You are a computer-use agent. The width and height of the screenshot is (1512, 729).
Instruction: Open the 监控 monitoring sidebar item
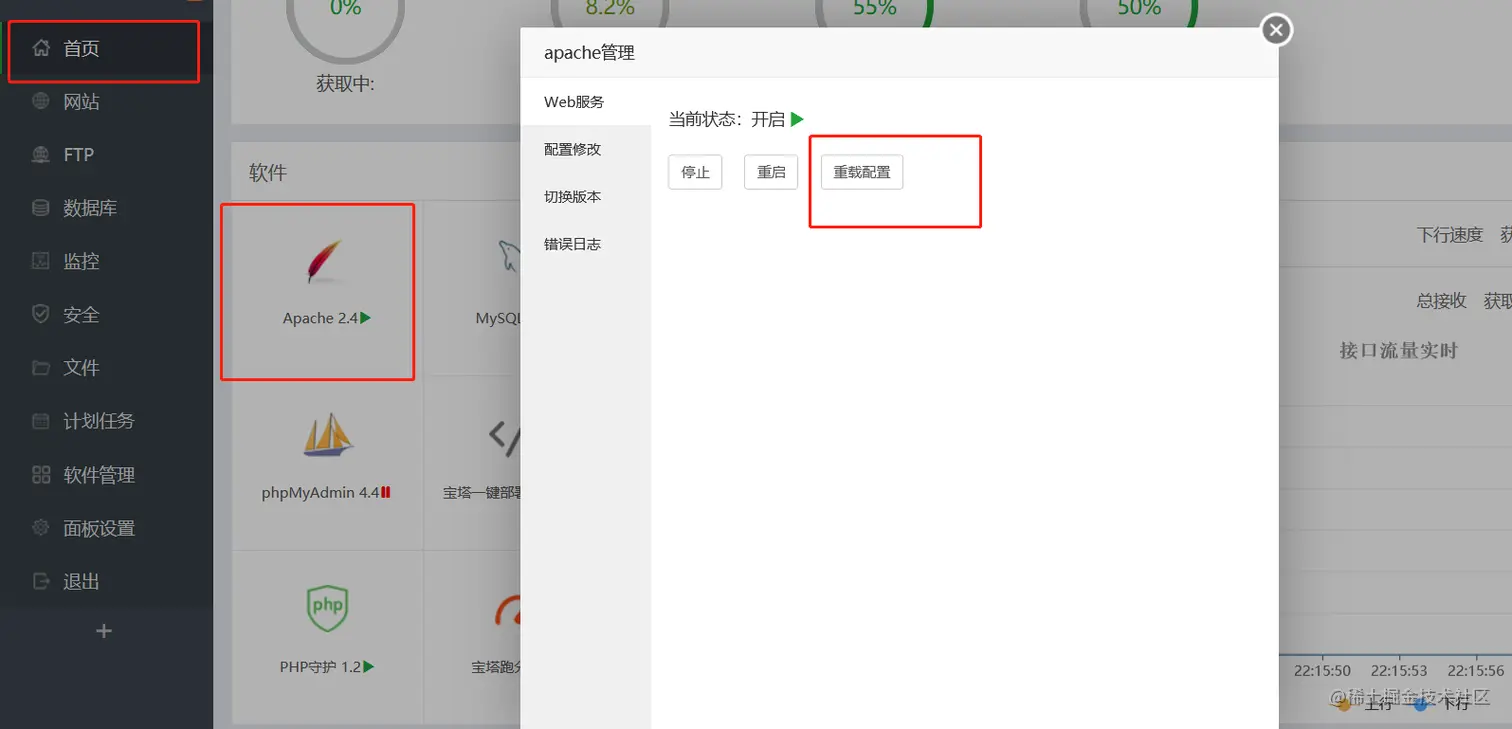pos(106,261)
